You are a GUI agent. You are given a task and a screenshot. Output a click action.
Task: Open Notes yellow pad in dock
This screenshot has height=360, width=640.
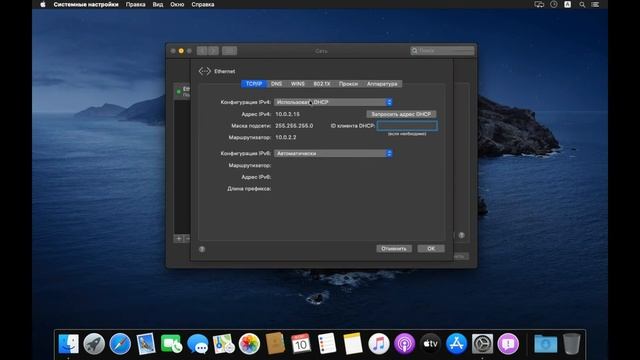[353, 344]
